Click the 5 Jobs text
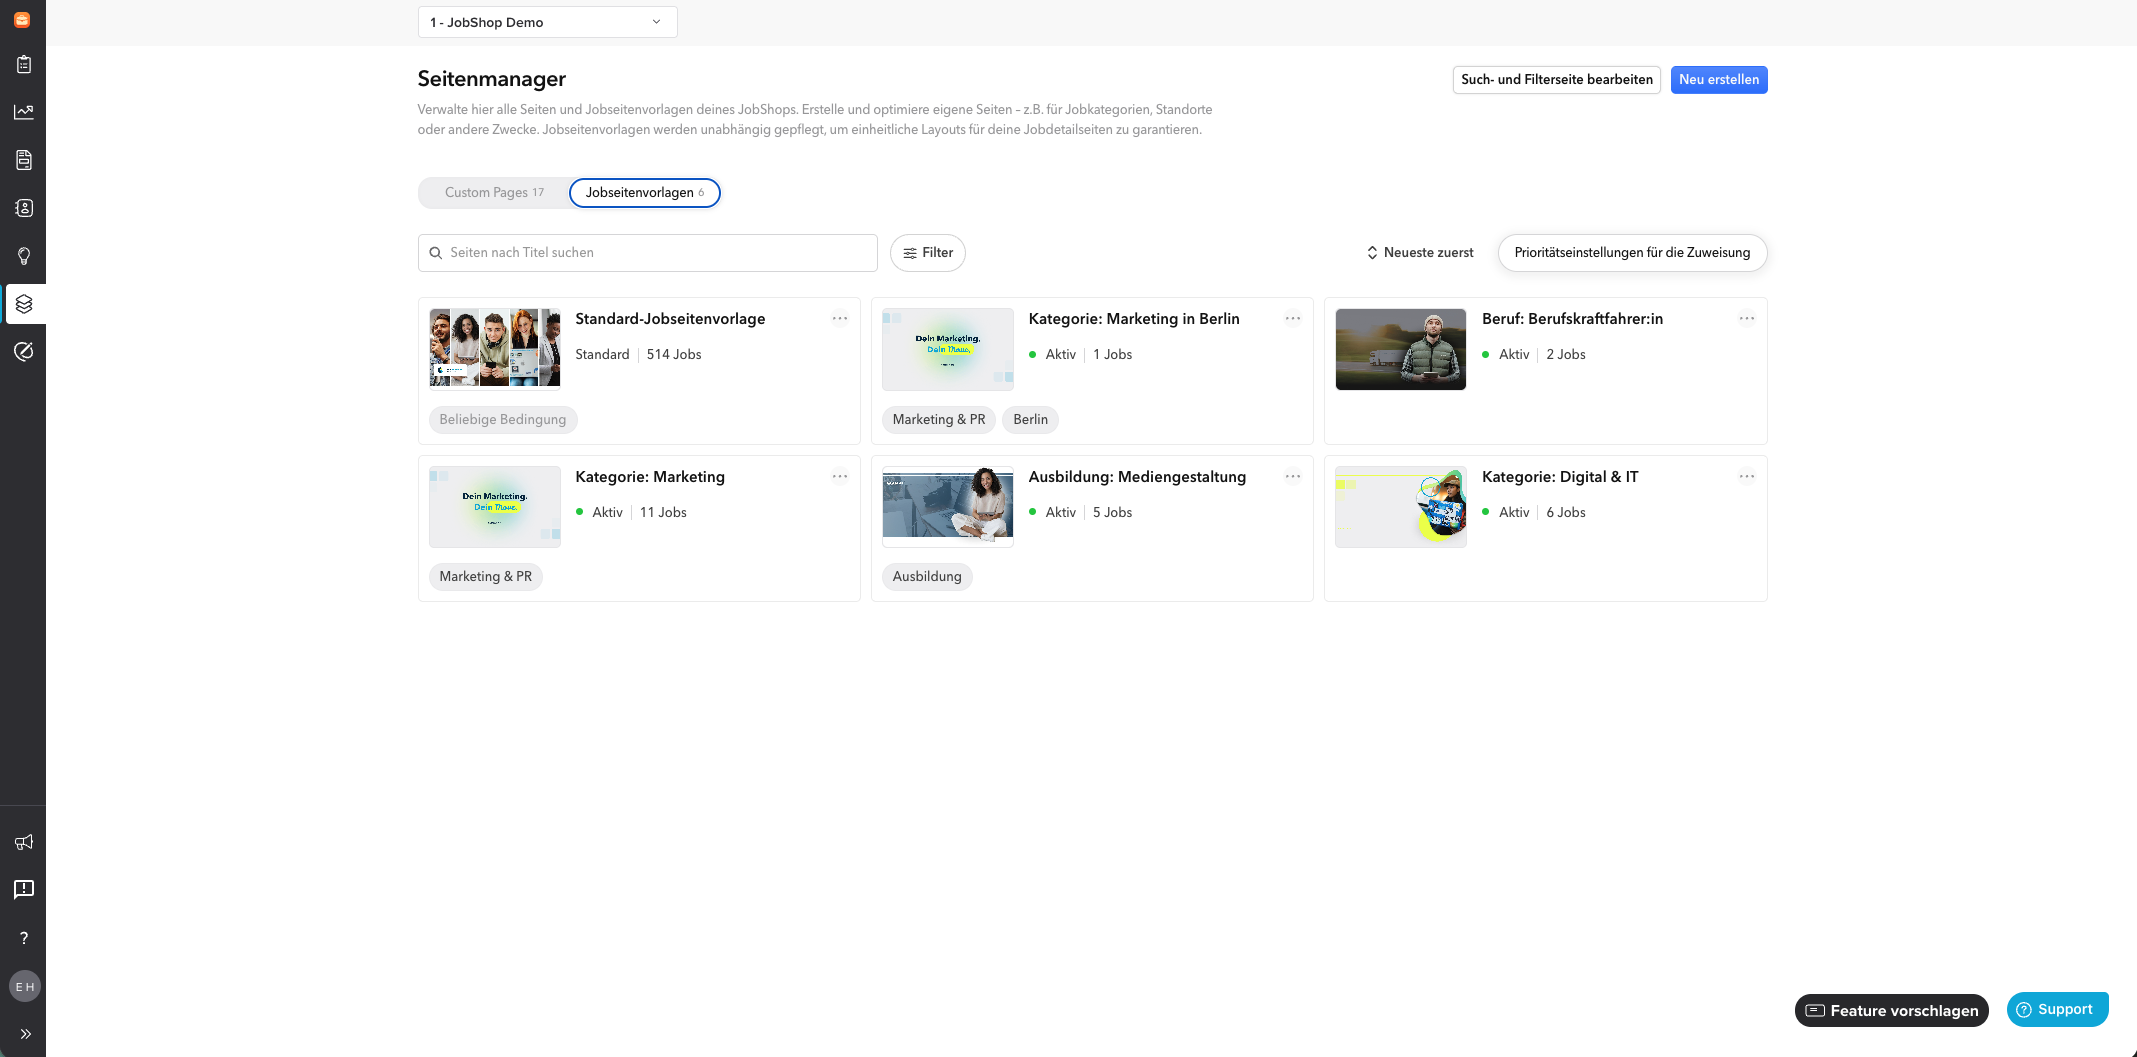 (x=1112, y=513)
